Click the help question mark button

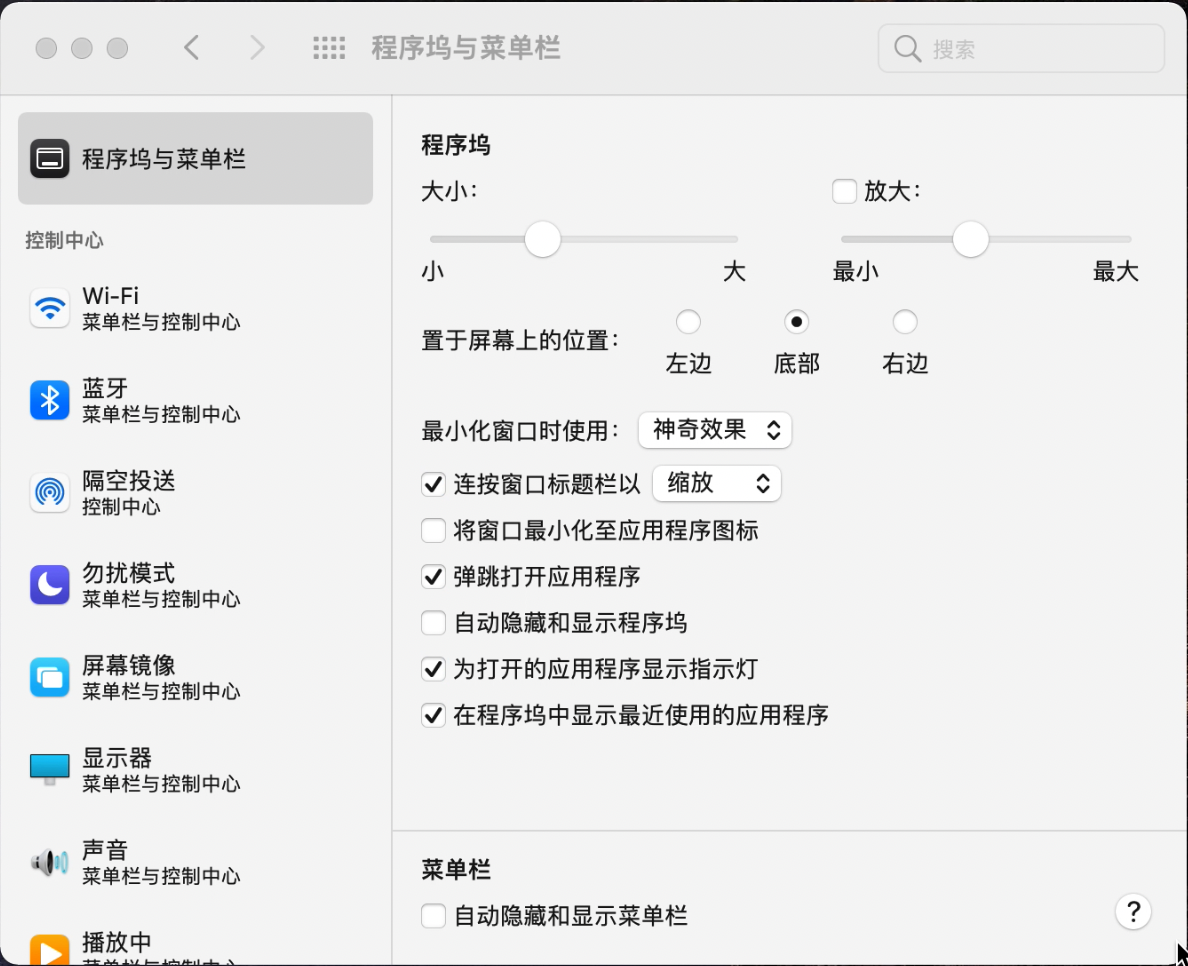(x=1133, y=912)
